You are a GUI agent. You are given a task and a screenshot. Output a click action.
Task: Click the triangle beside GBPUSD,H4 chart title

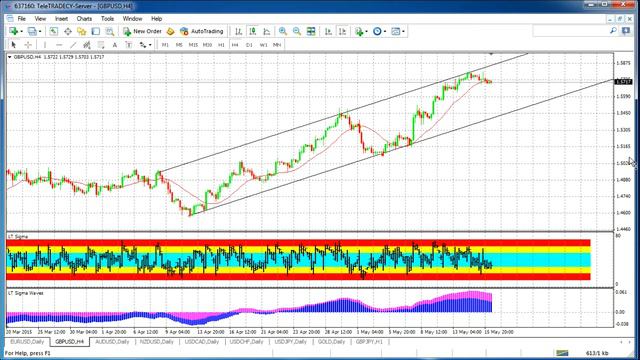click(x=10, y=57)
